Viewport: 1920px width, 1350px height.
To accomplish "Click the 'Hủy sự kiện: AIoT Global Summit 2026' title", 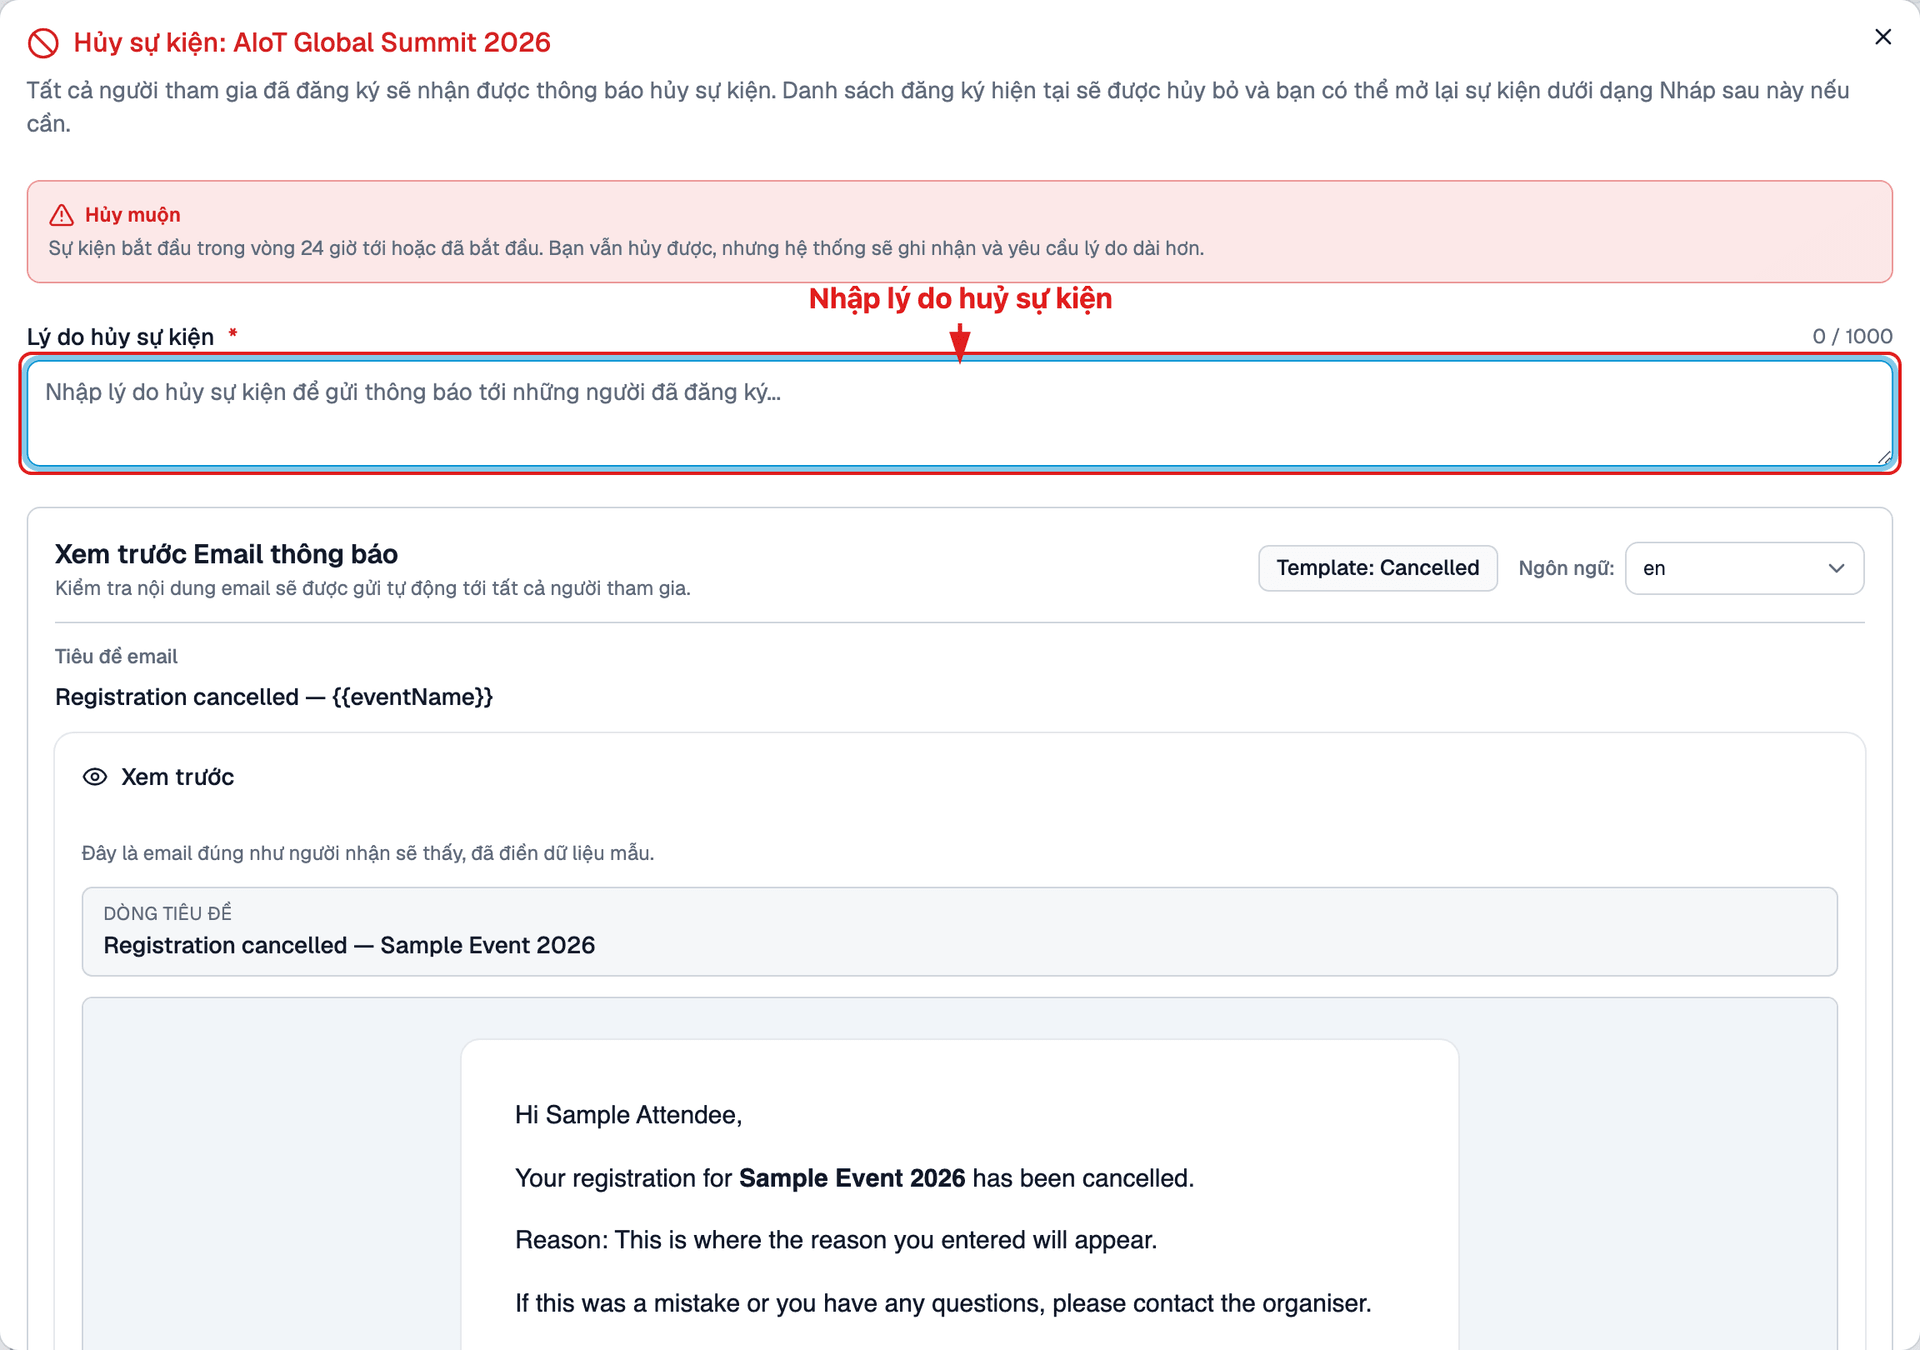I will (x=312, y=43).
